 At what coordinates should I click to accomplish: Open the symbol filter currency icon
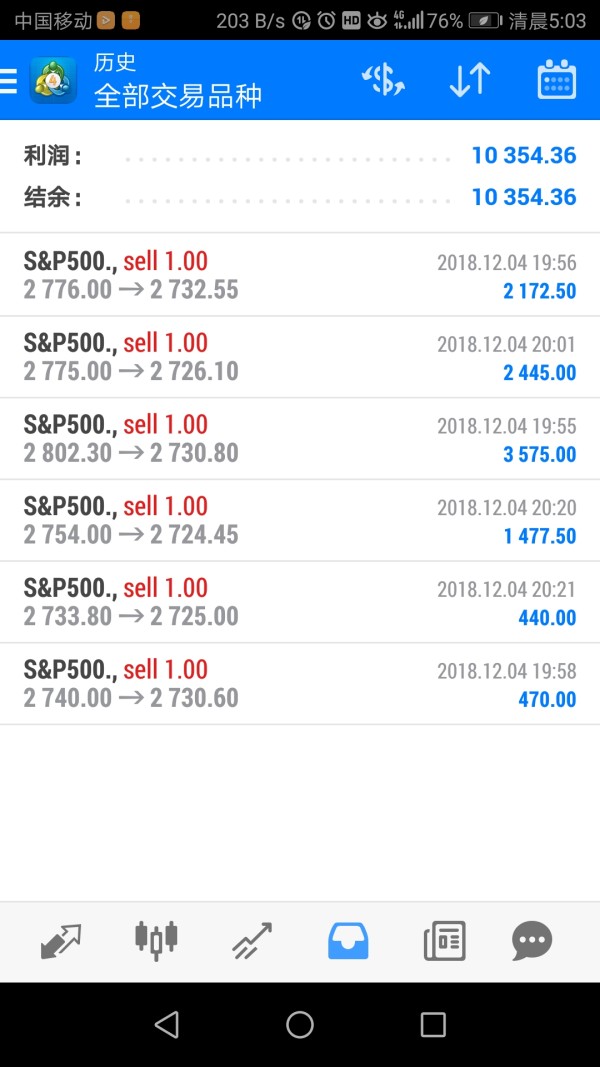click(383, 80)
